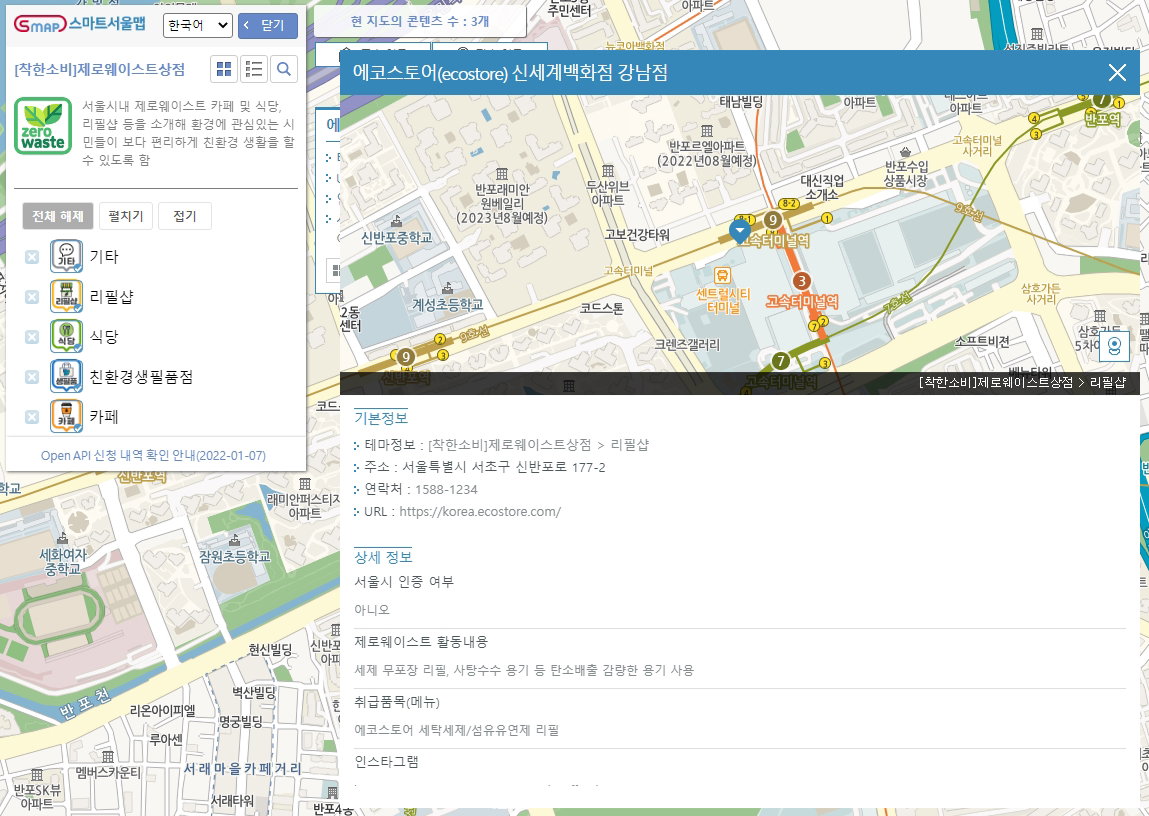Screen dimensions: 1149x816
Task: Click the Smart Seoul Map logo
Action: pos(79,25)
